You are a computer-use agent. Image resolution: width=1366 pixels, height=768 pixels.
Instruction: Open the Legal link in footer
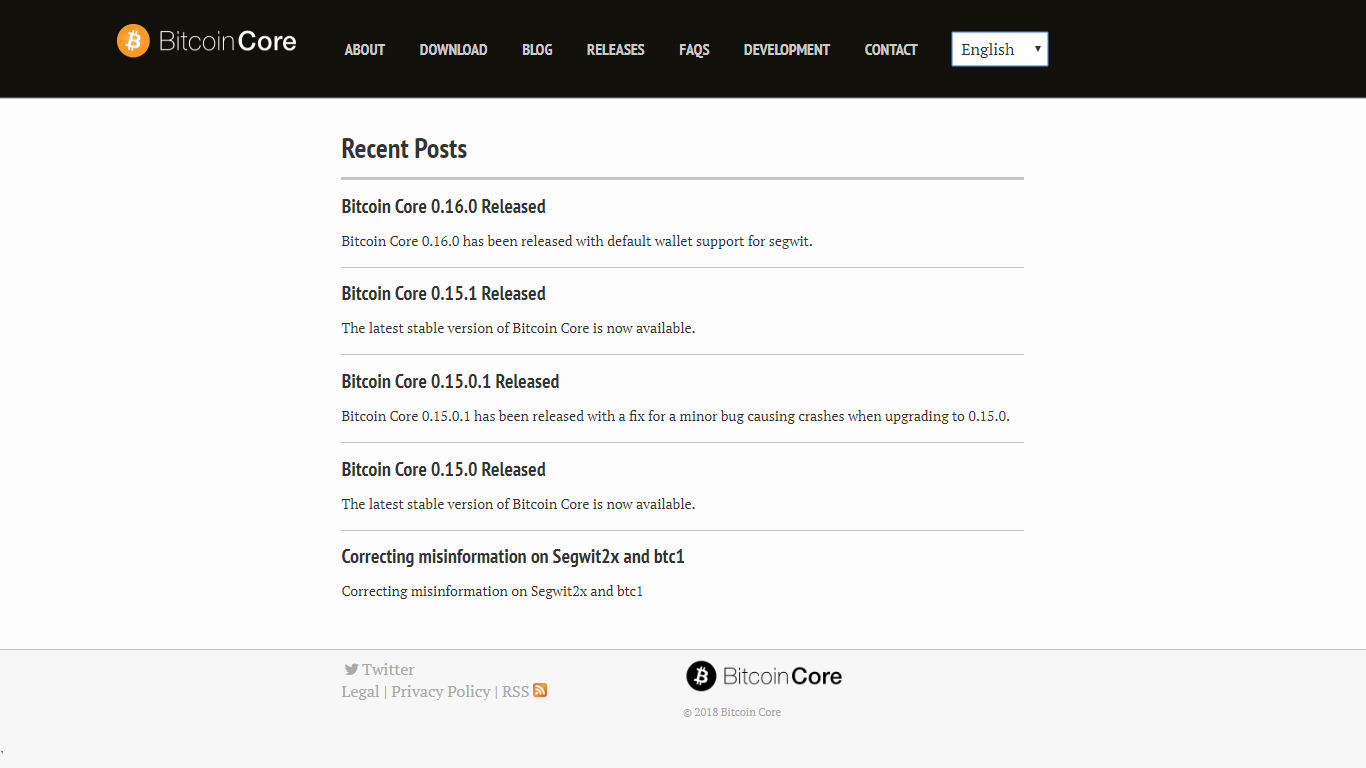click(360, 691)
